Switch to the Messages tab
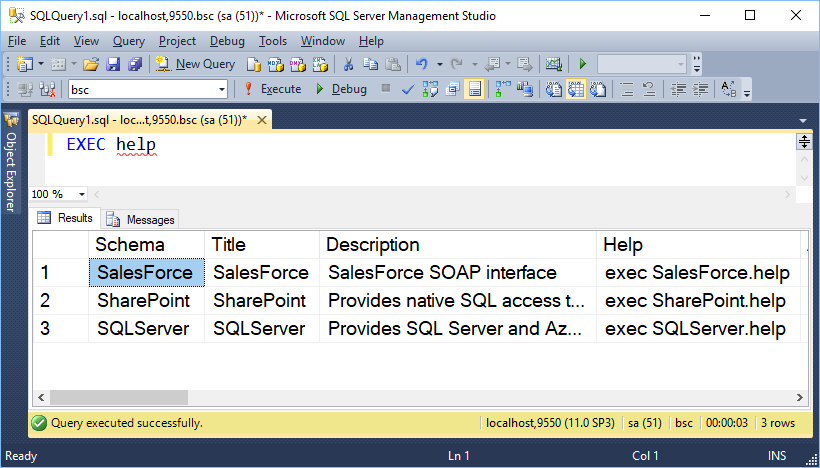This screenshot has width=820, height=468. pyautogui.click(x=141, y=220)
